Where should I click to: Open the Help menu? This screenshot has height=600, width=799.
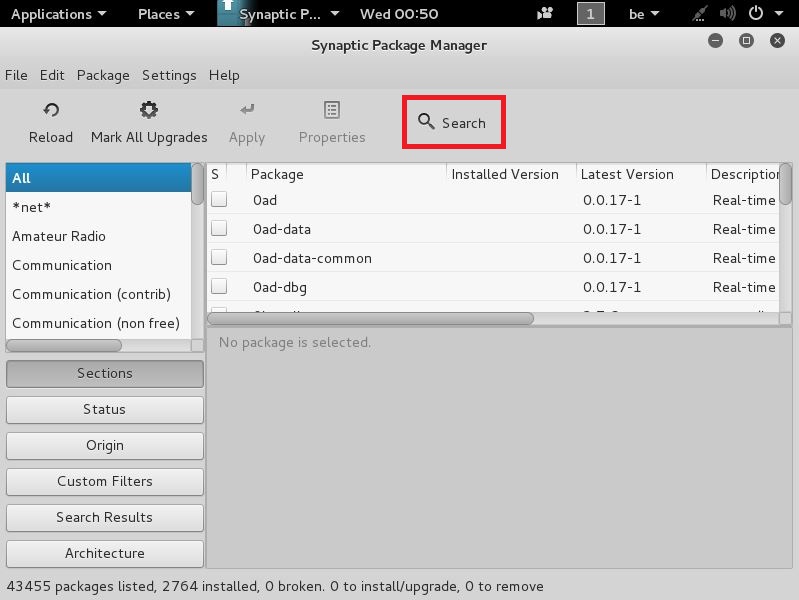pos(224,75)
